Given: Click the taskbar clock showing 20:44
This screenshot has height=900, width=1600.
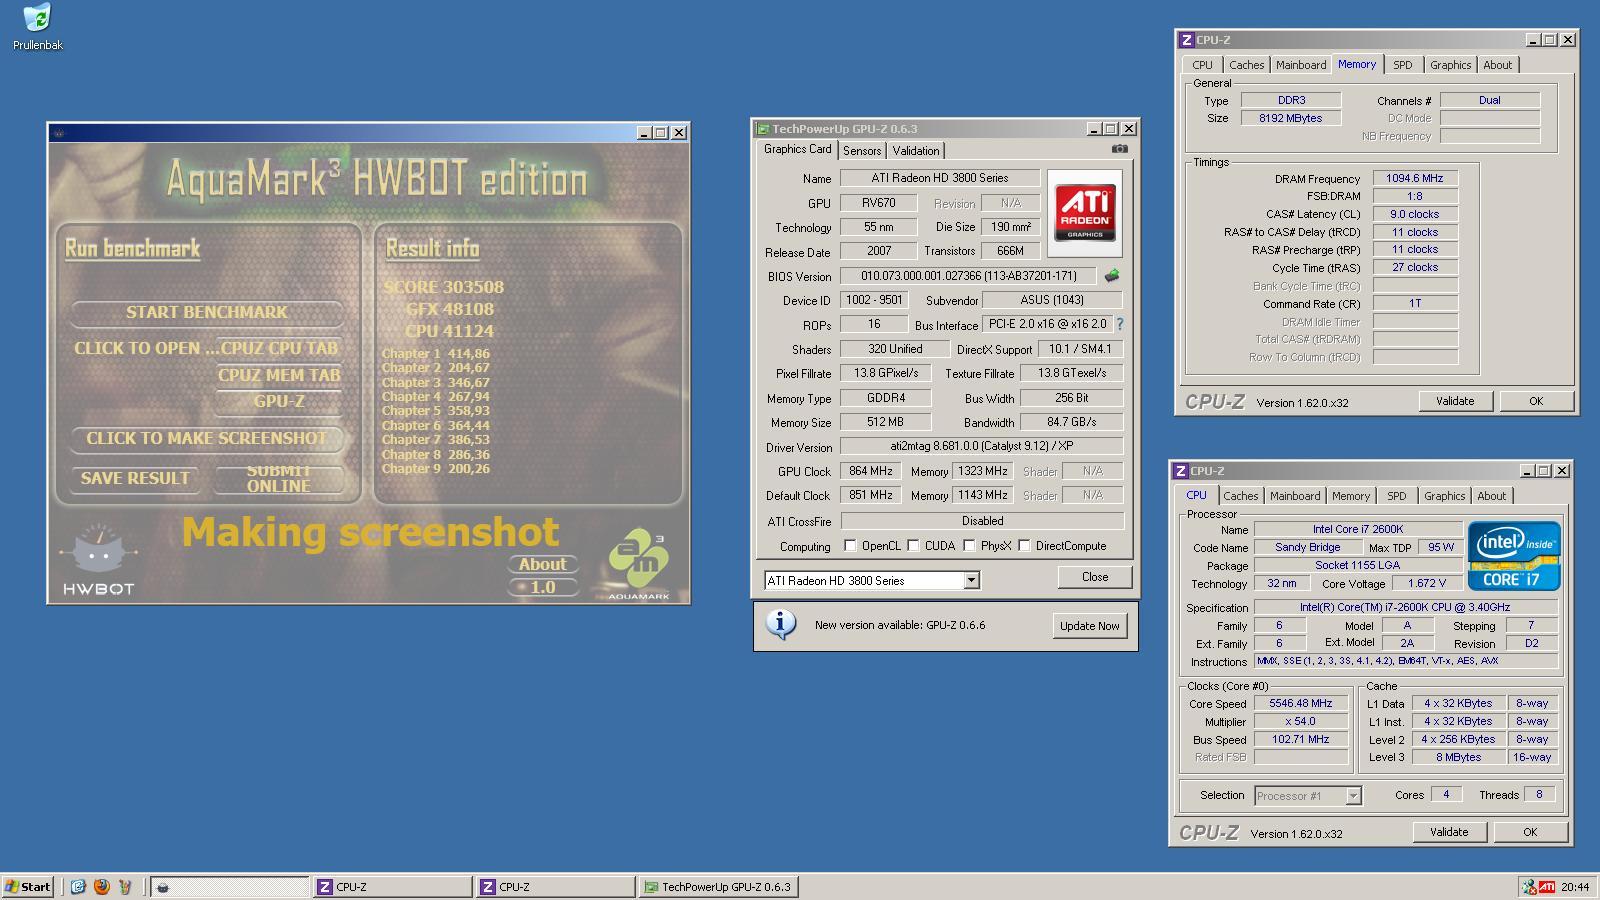Looking at the screenshot, I should (1575, 887).
